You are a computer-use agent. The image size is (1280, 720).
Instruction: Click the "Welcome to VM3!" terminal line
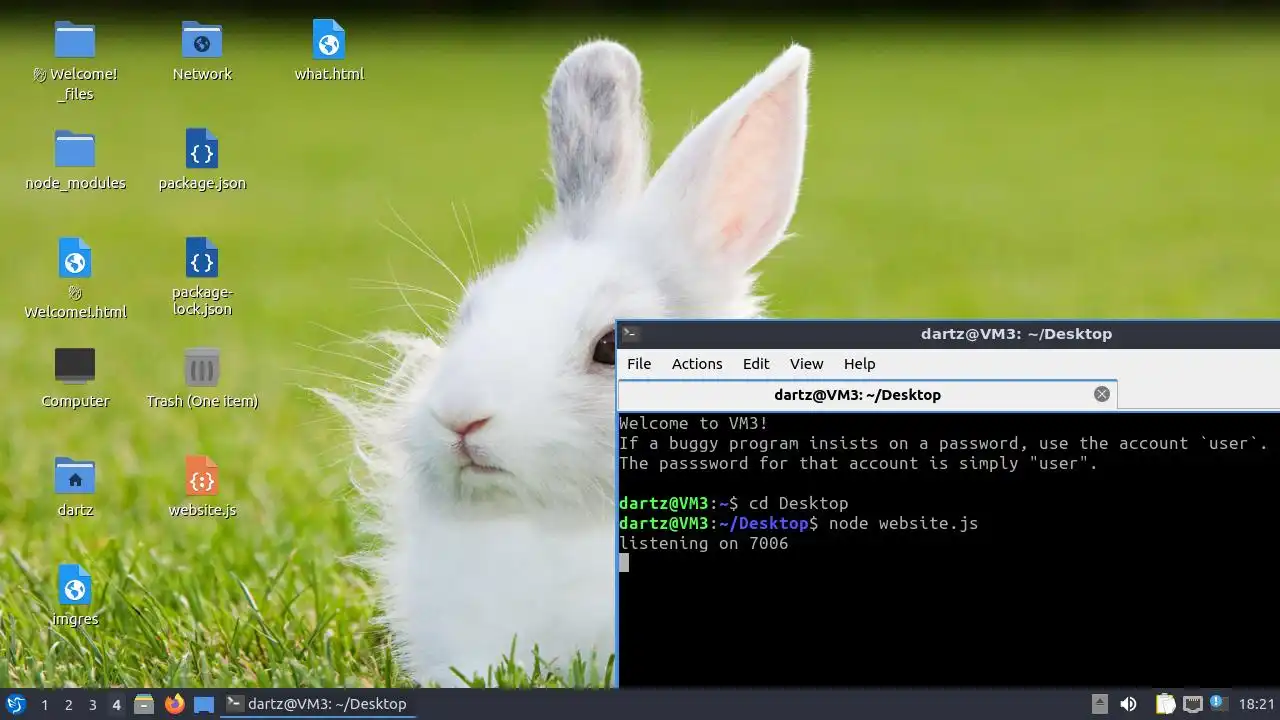coord(694,423)
